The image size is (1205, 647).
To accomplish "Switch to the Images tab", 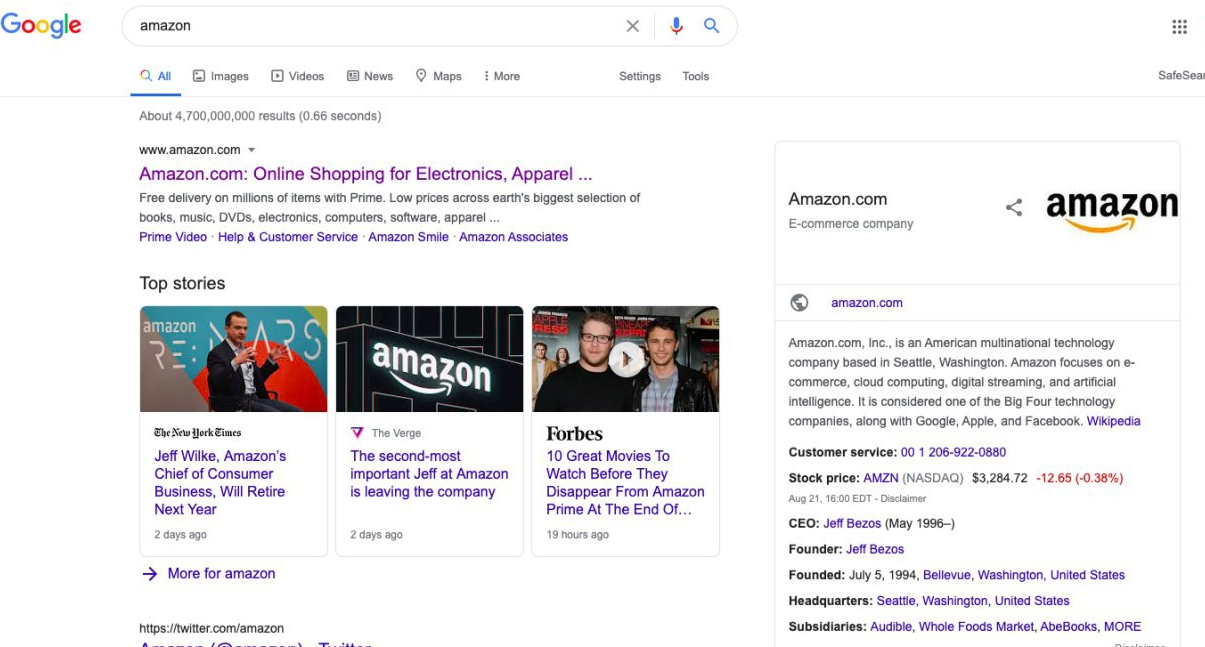I will pos(221,76).
